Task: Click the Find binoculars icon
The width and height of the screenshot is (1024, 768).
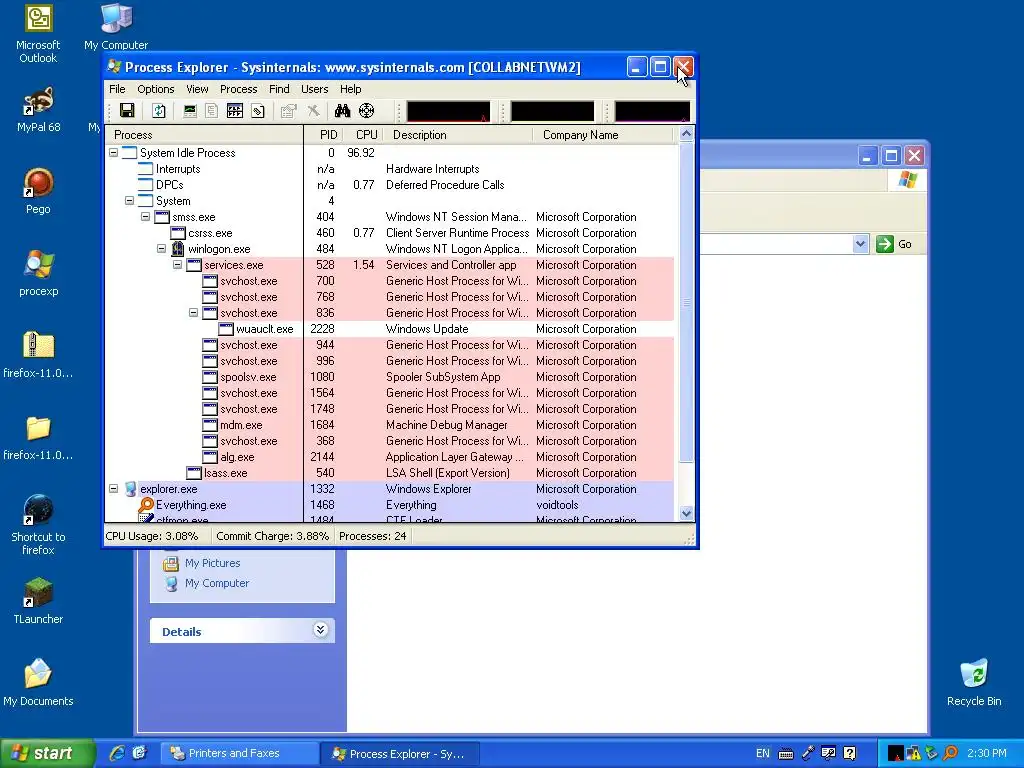Action: (x=342, y=110)
